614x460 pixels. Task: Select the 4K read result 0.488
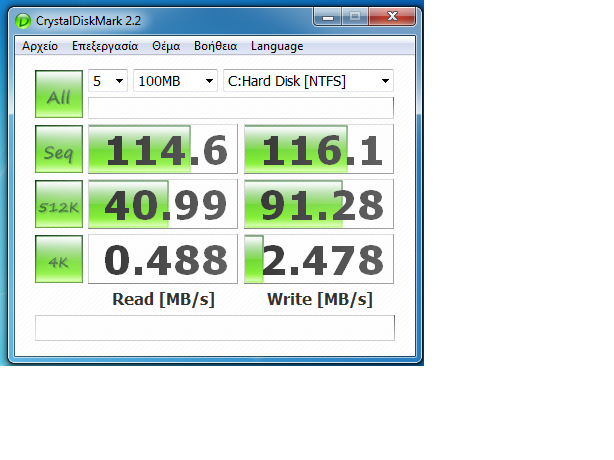(163, 259)
